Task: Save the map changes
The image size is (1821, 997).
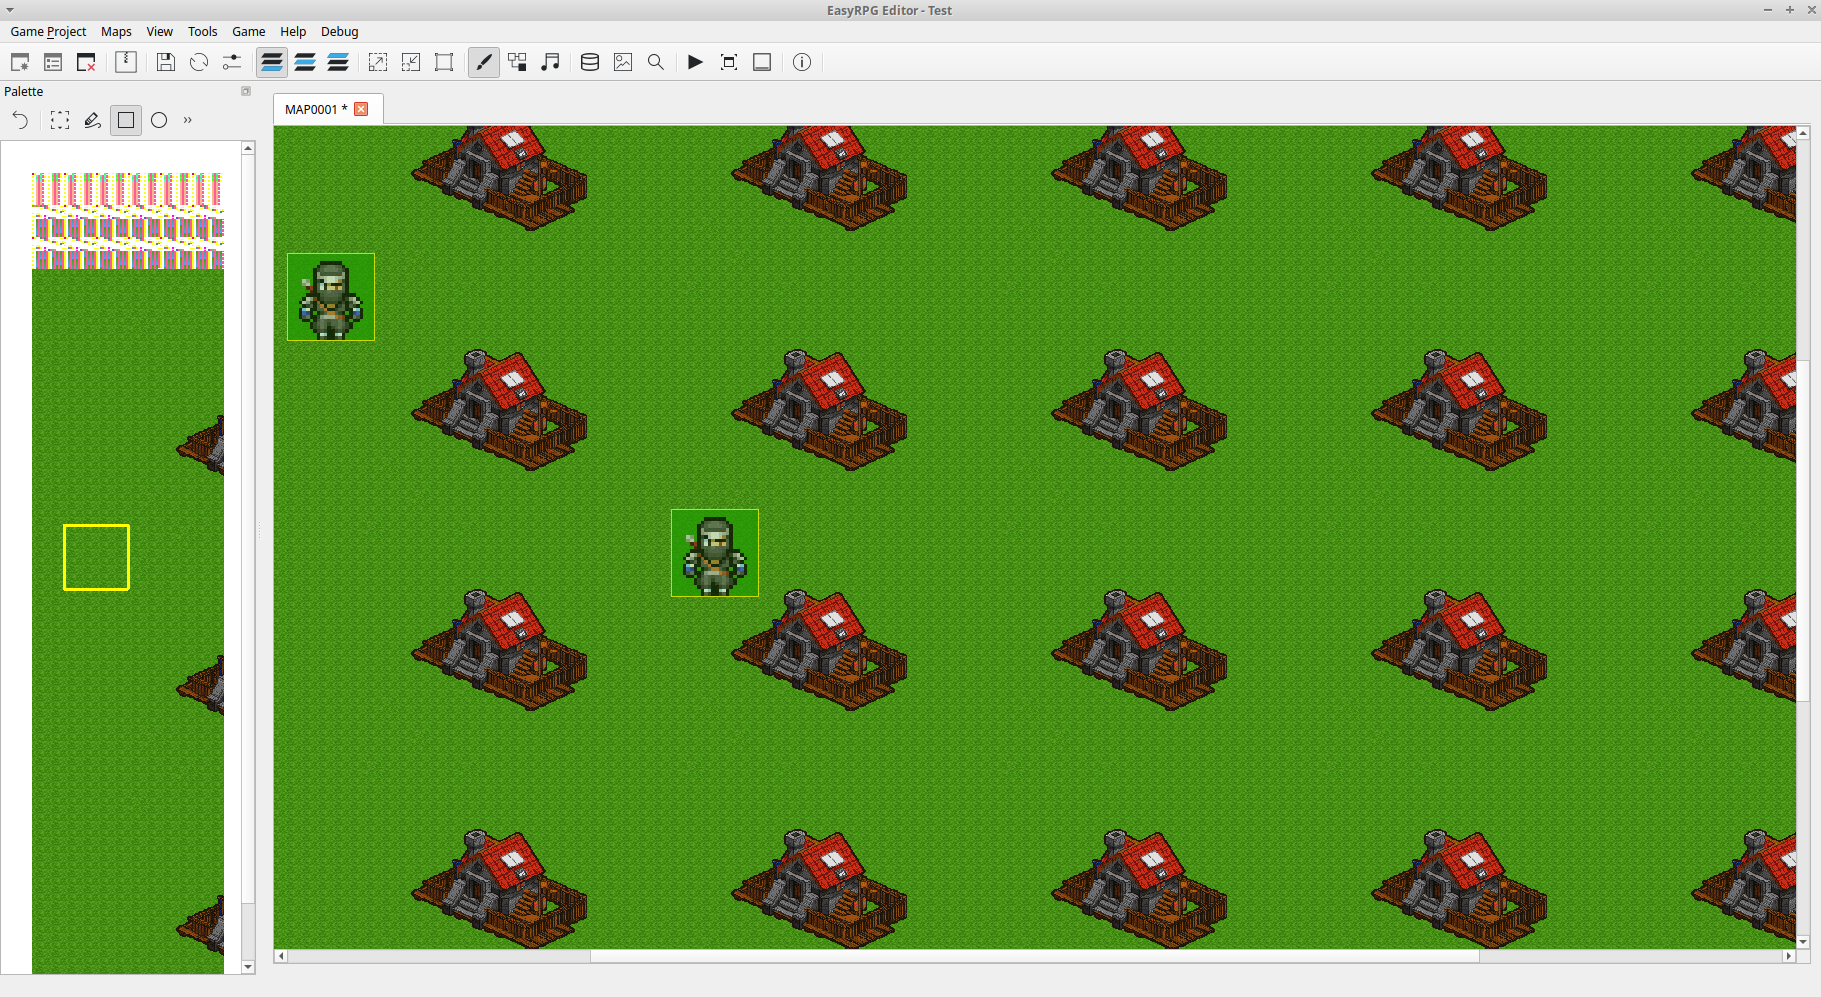Action: pos(166,62)
